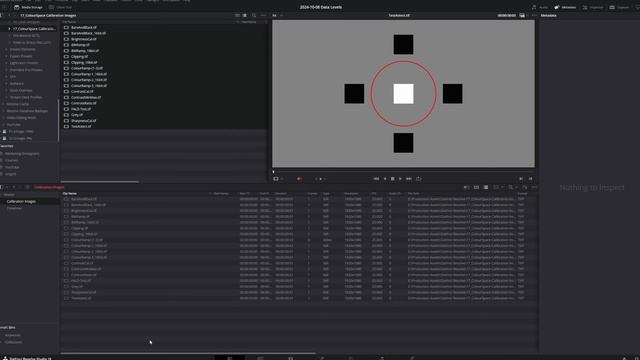Image resolution: width=640 pixels, height=360 pixels.
Task: Open Resolve Database Backups folder in tree
Action: 27,111
